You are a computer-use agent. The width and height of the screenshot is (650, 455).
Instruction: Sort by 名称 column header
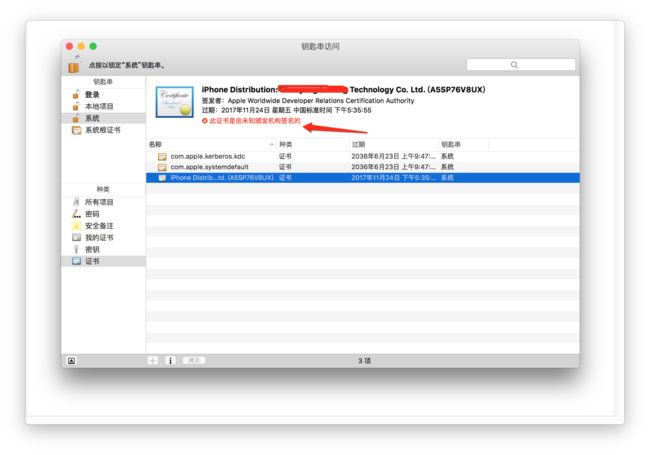[211, 144]
